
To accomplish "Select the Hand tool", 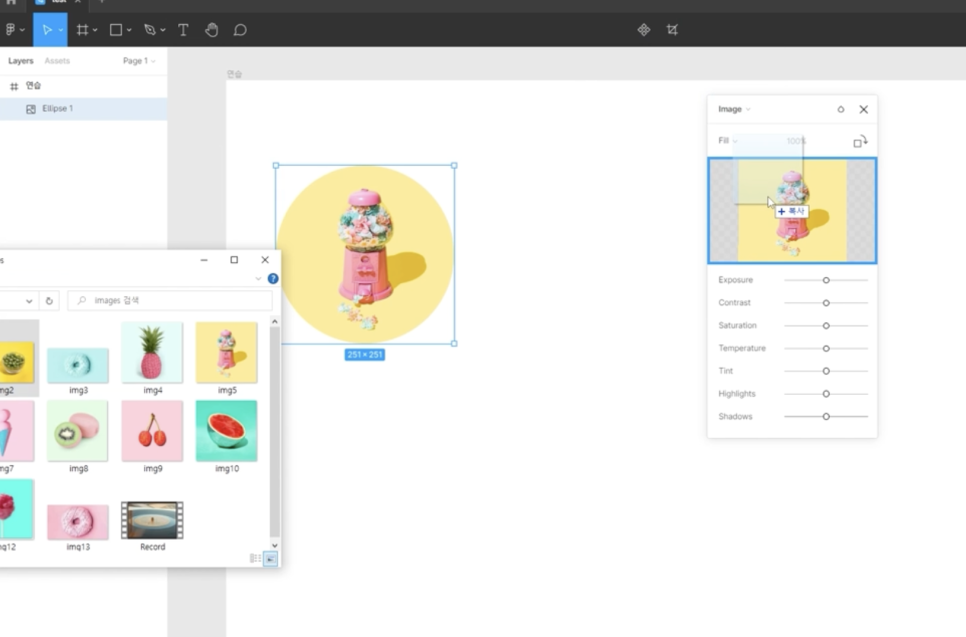I will pos(211,30).
